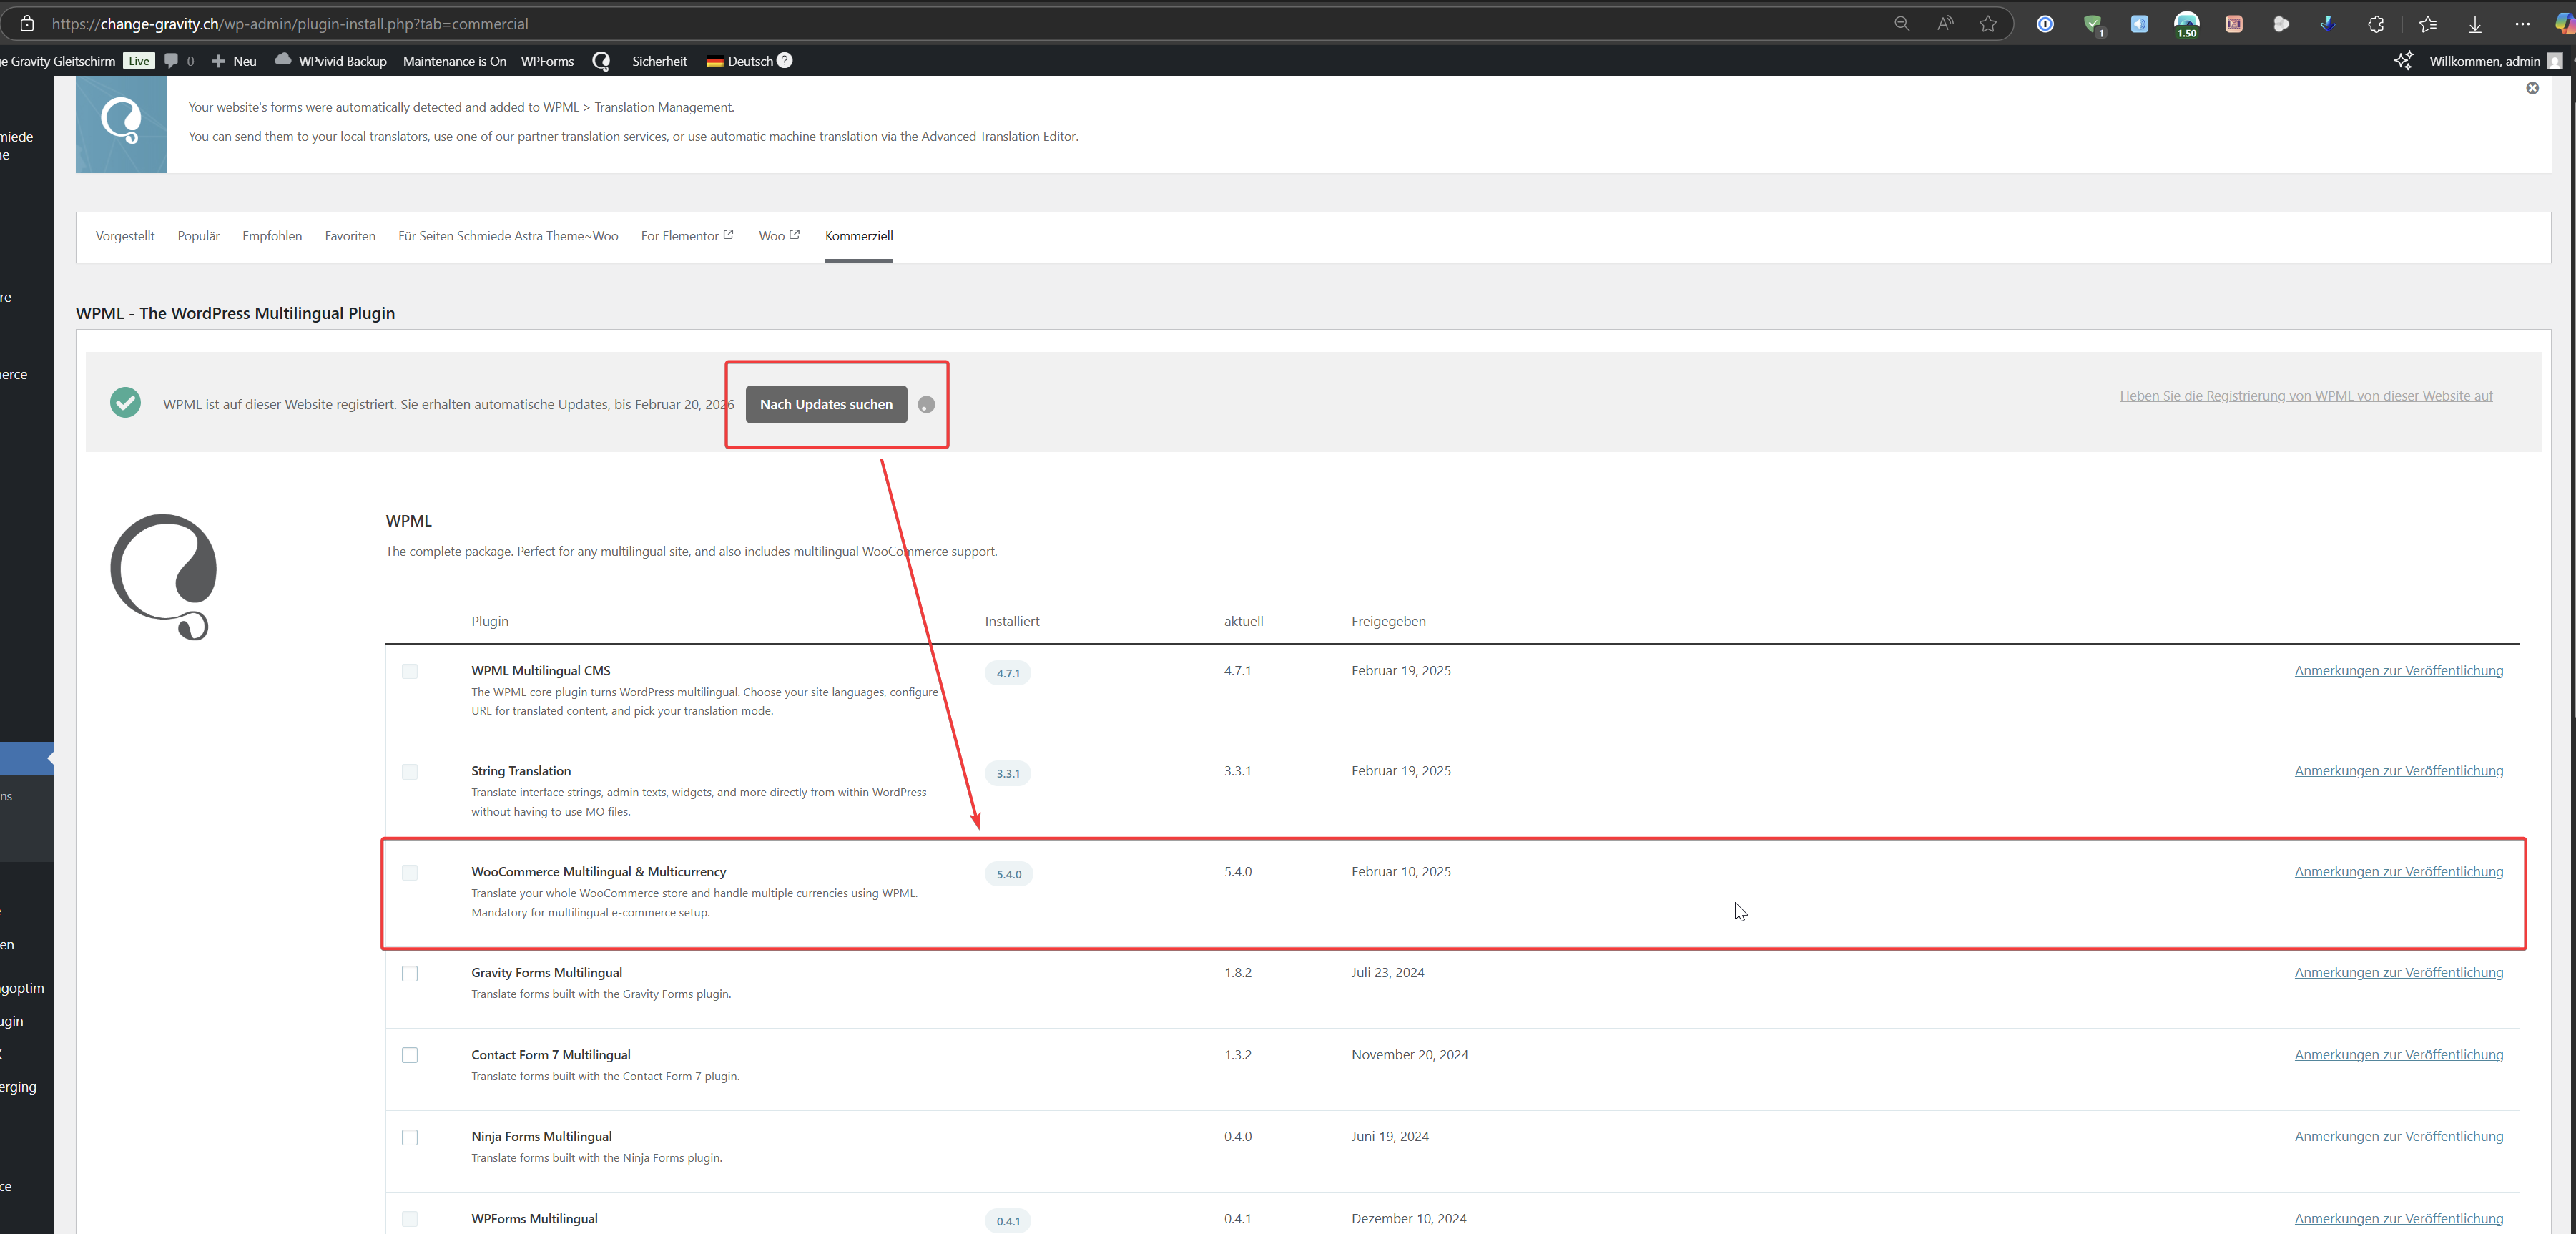Click the WPML Multilingual CMS checkbox
Image resolution: width=2576 pixels, height=1234 pixels.
pyautogui.click(x=410, y=671)
